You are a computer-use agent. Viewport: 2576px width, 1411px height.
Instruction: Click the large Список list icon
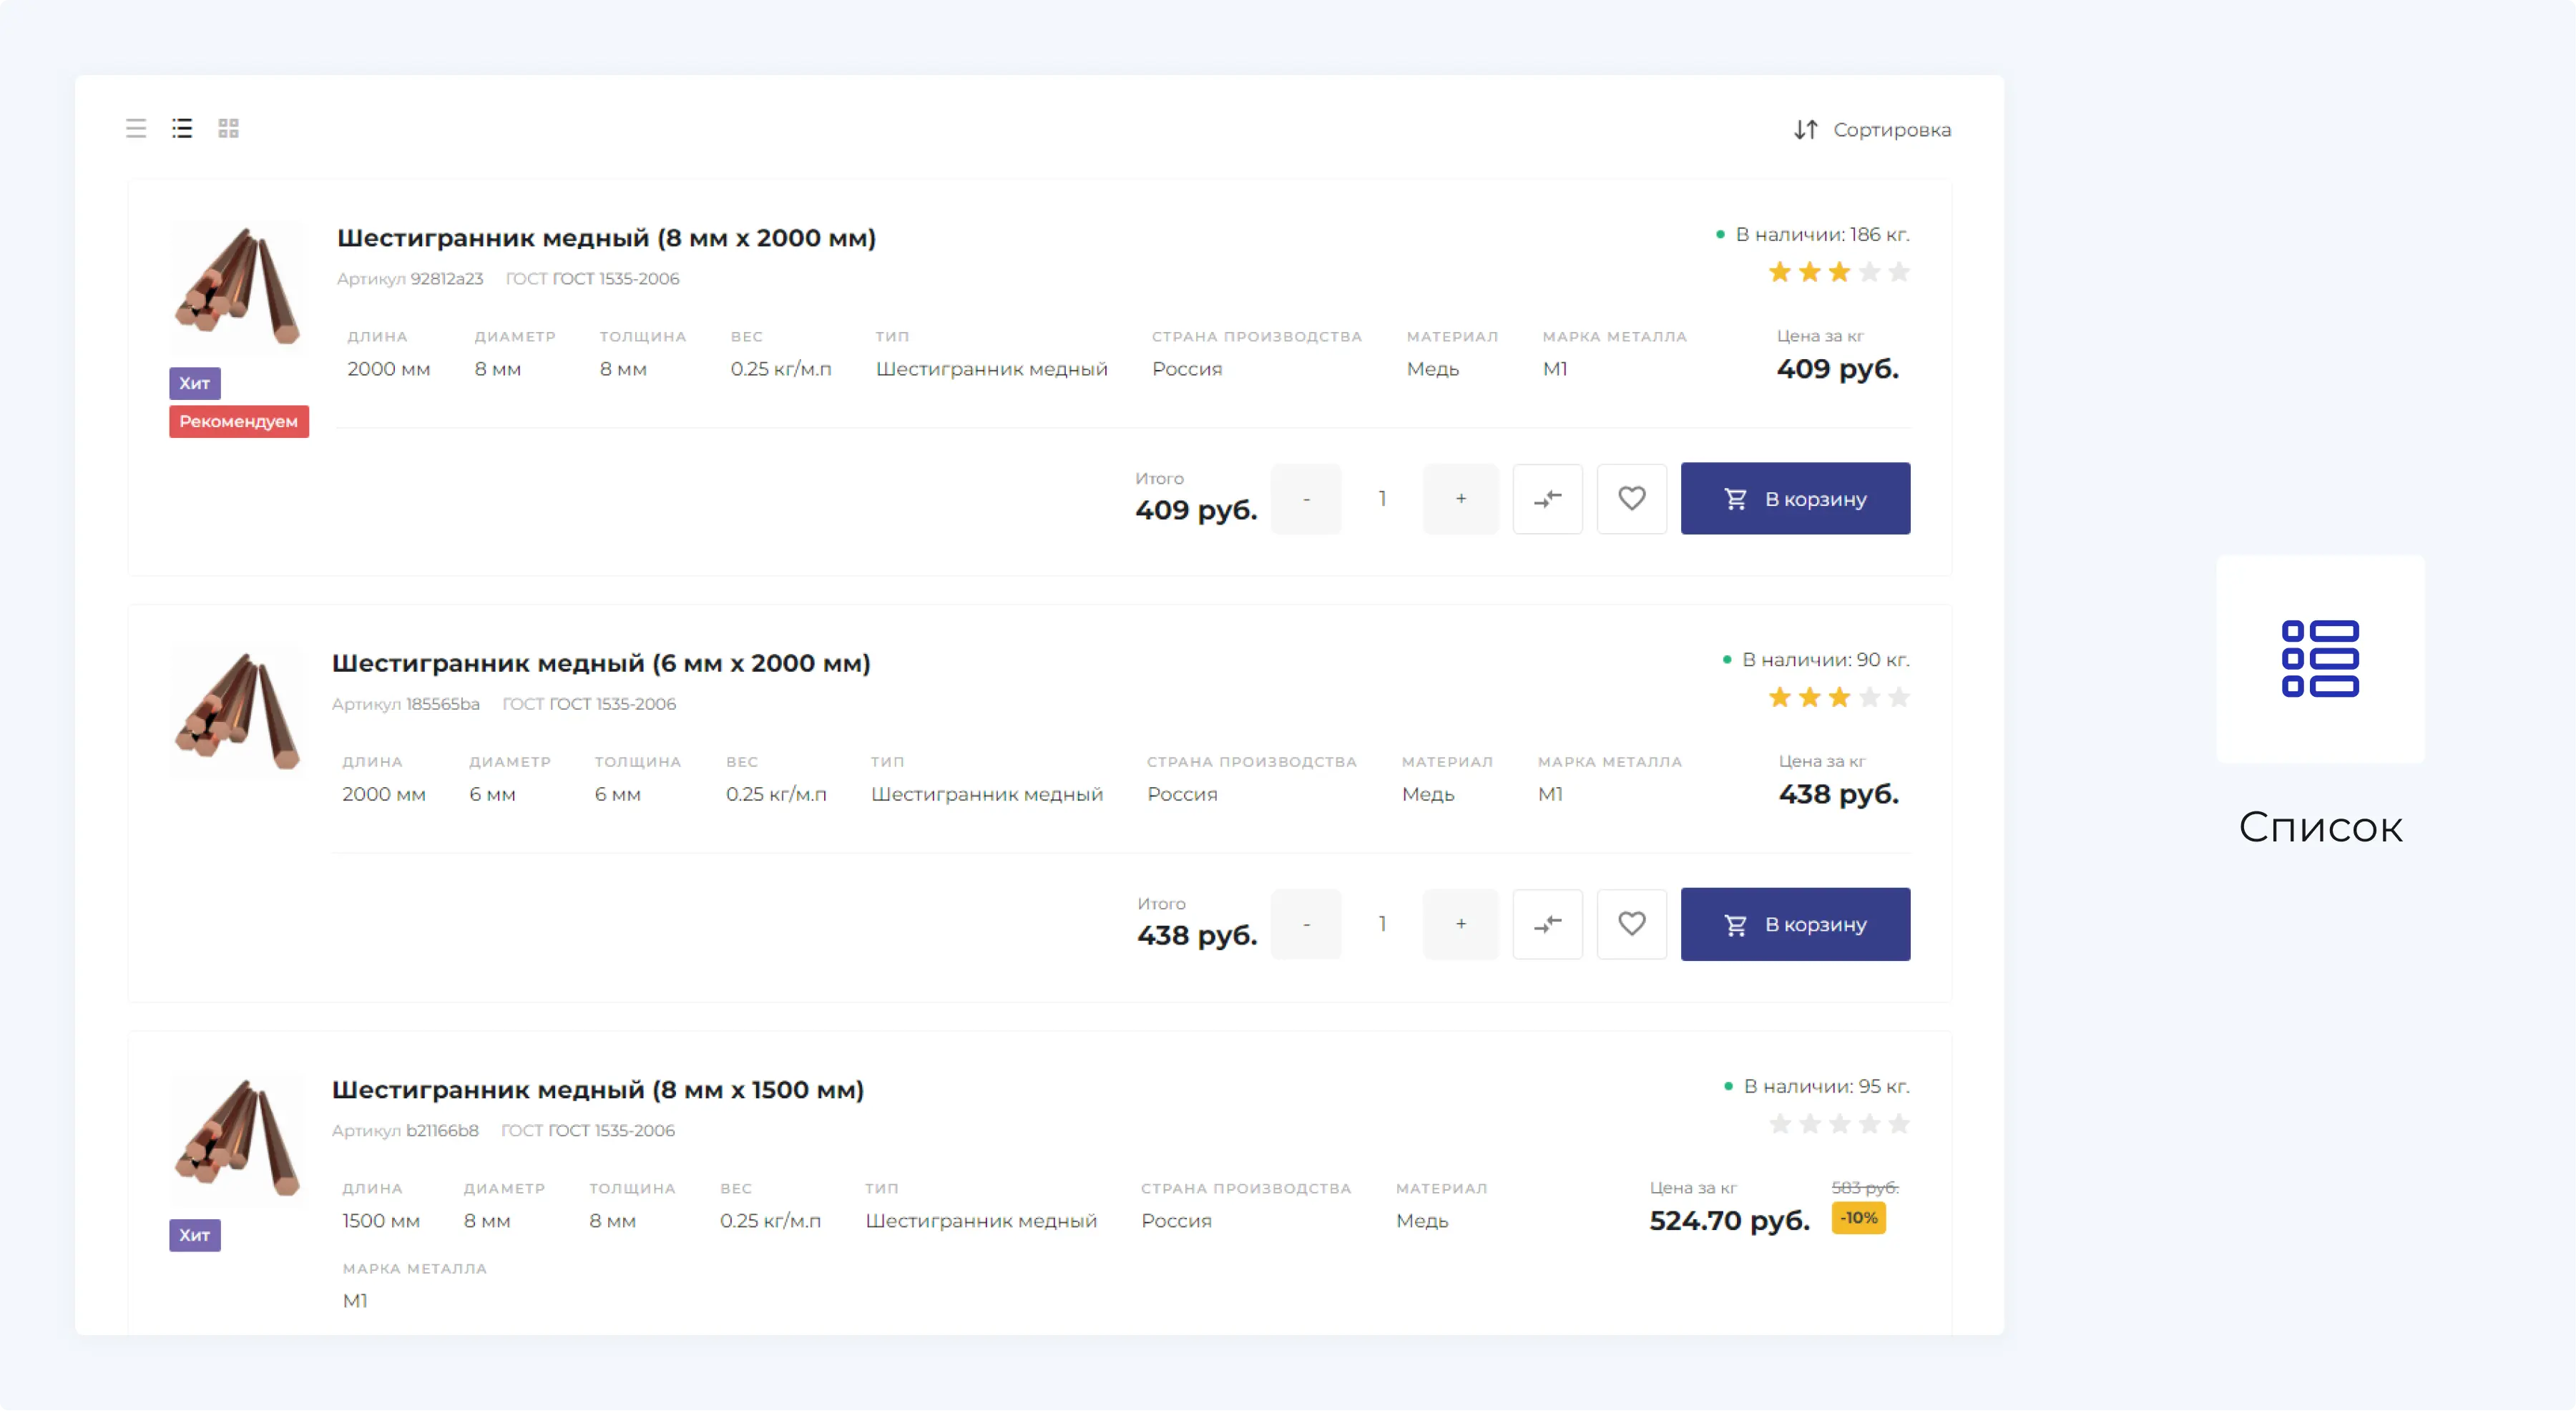click(2320, 659)
